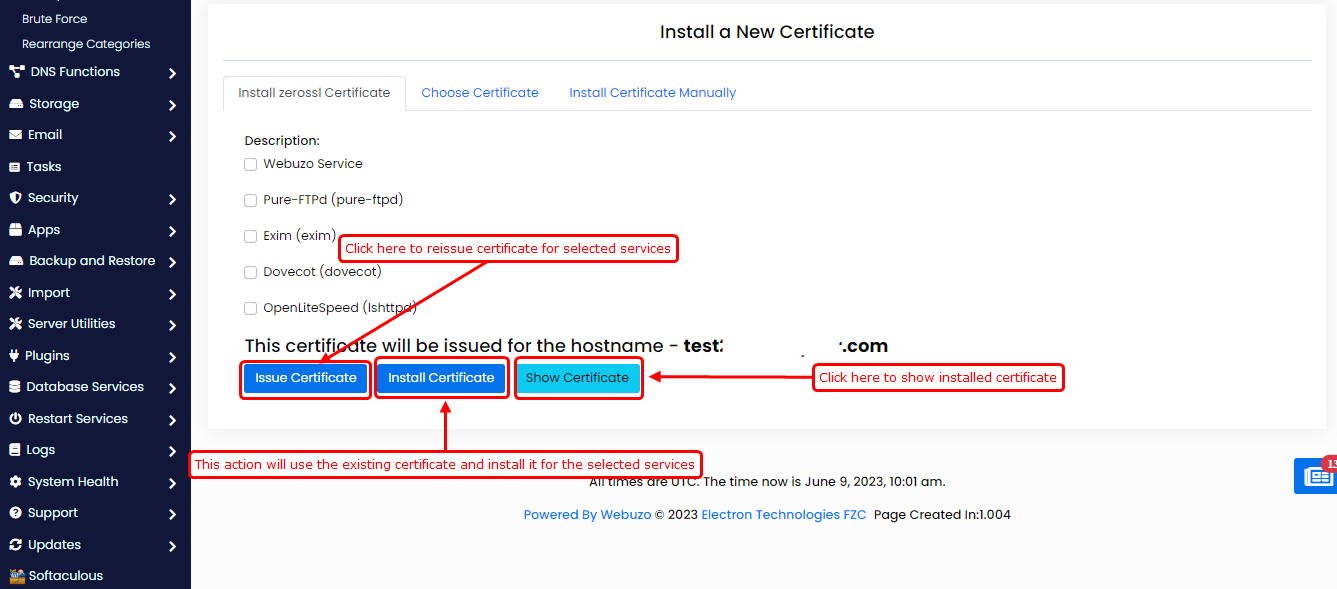The image size is (1337, 589).
Task: Open the Powered By Webuzo link
Action: tap(587, 515)
